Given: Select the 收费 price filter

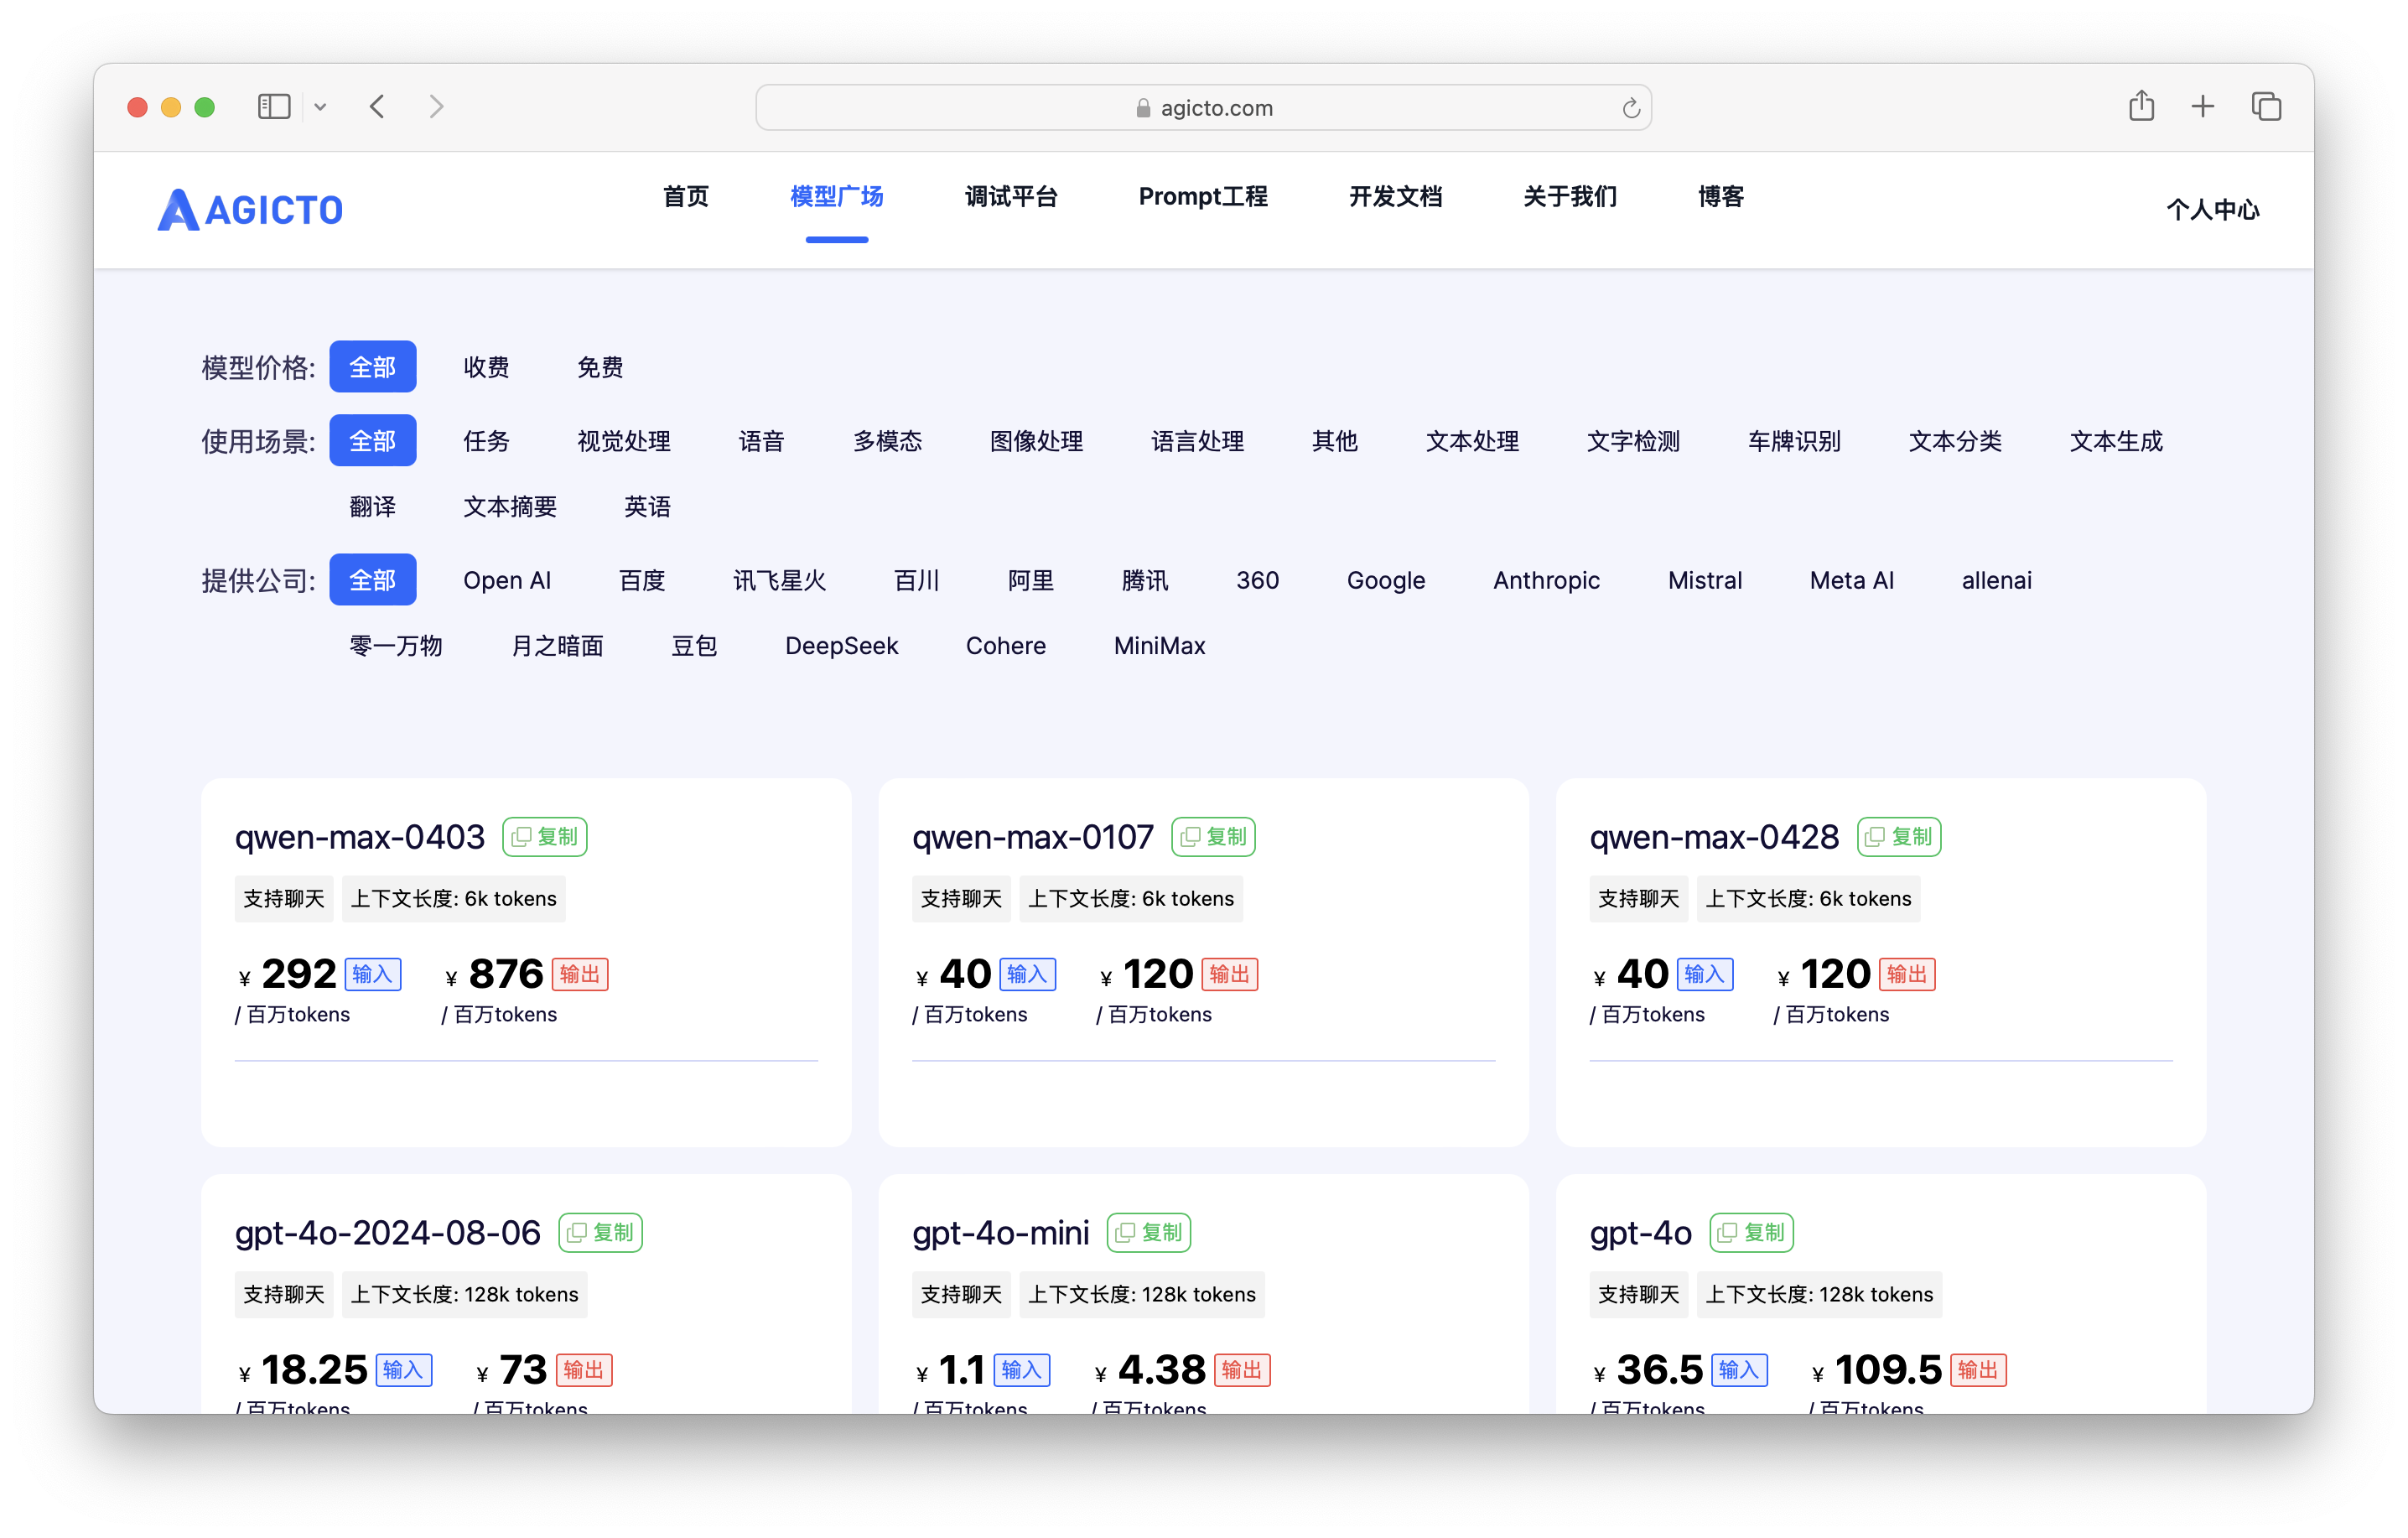Looking at the screenshot, I should click(487, 367).
